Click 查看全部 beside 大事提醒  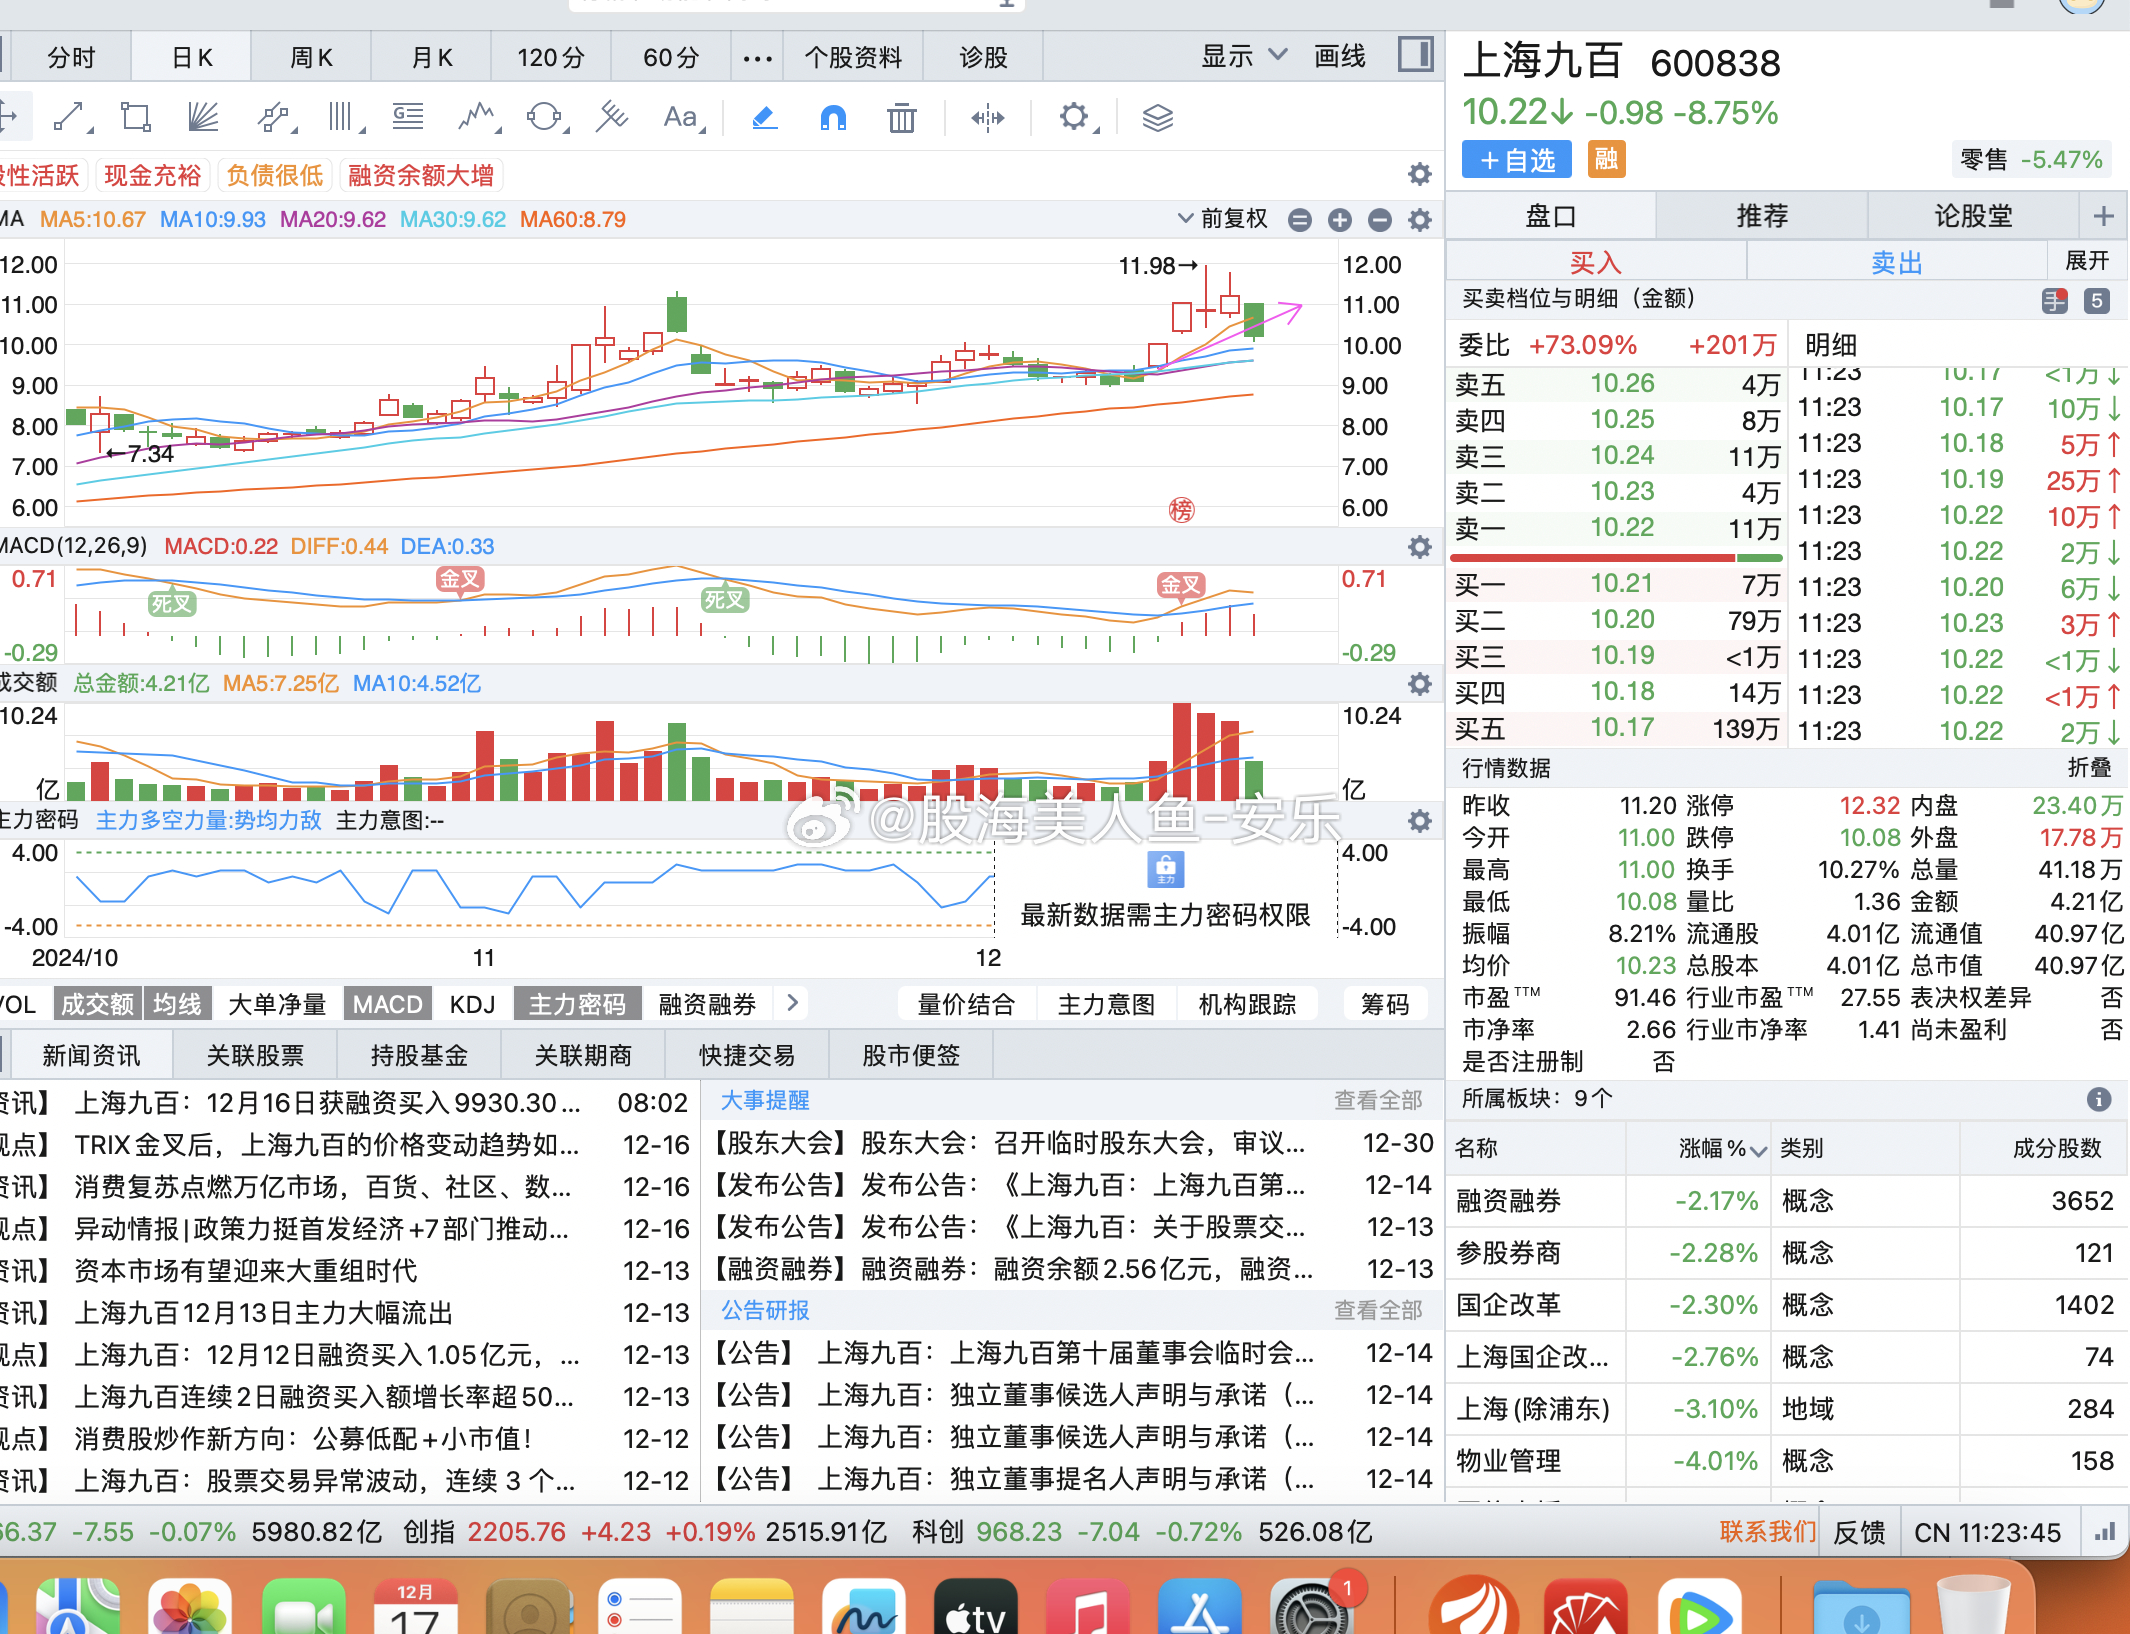(x=1377, y=1100)
